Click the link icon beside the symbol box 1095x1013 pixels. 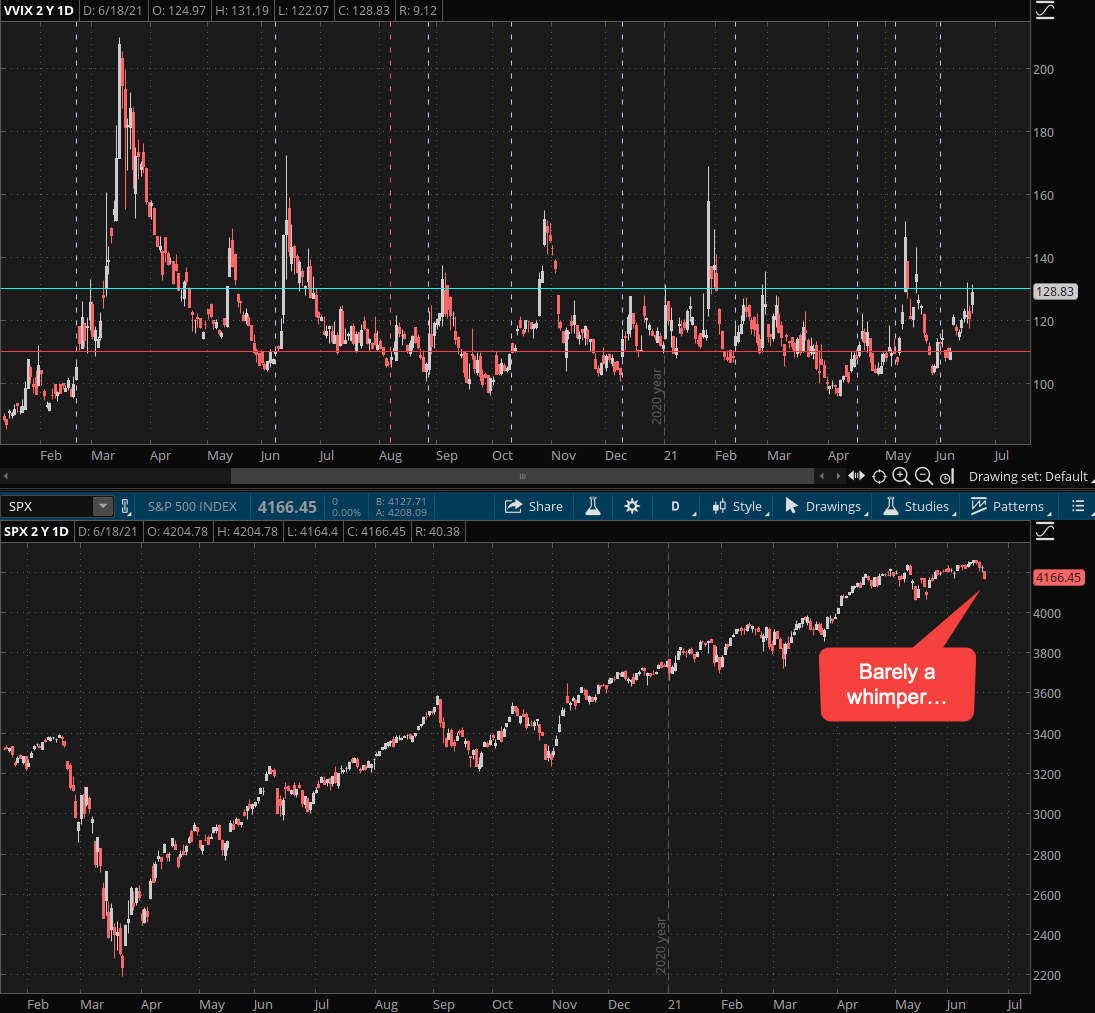pyautogui.click(x=126, y=507)
